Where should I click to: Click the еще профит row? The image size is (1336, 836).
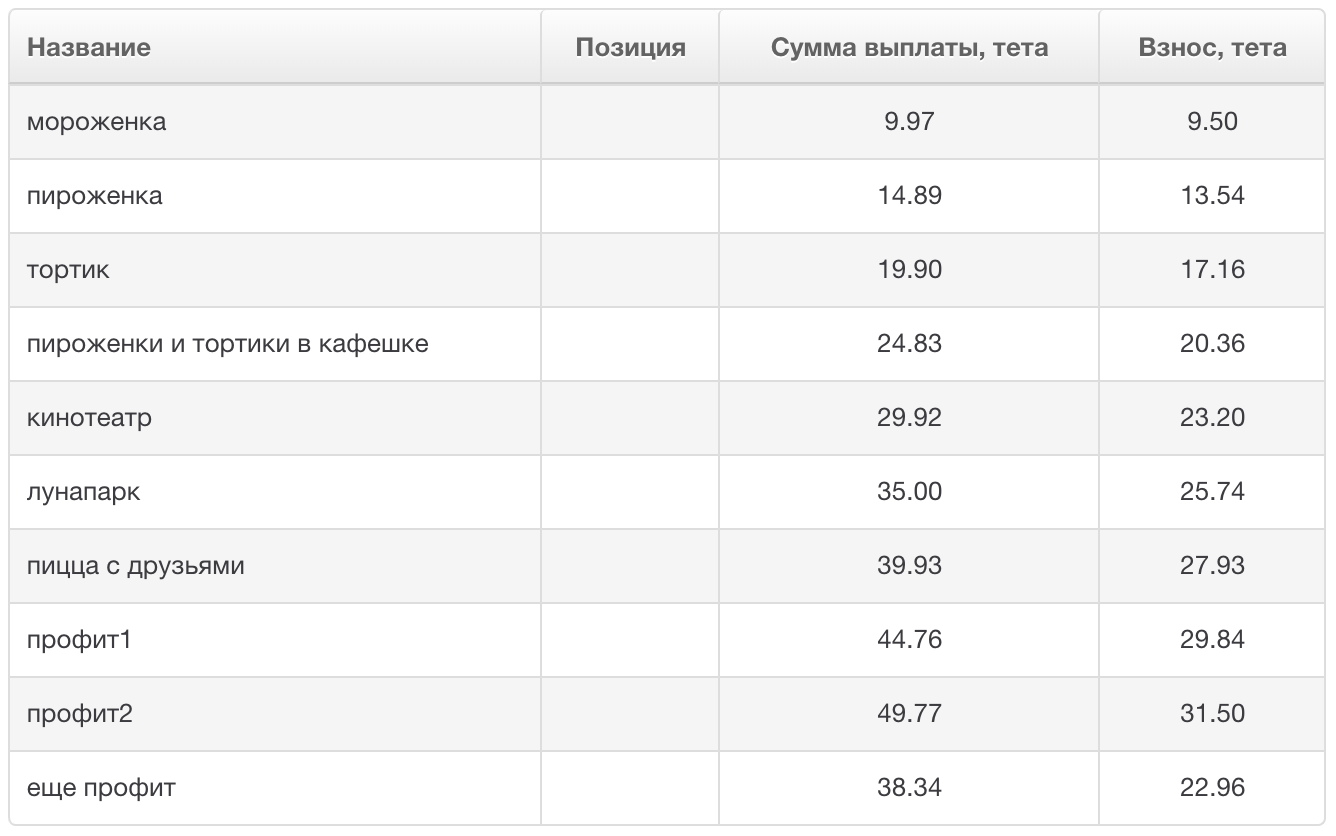click(x=101, y=788)
